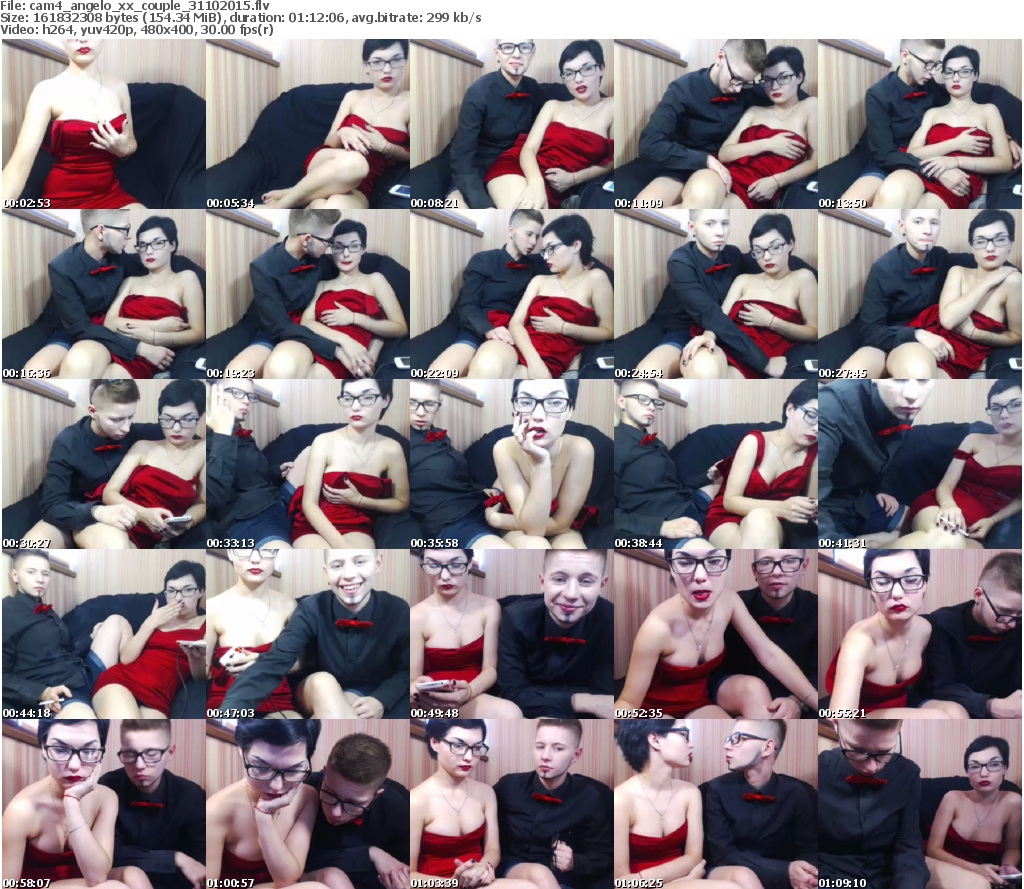Select the frame timestamped 00:13:50
Viewport: 1024px width, 889px height.
[920, 124]
